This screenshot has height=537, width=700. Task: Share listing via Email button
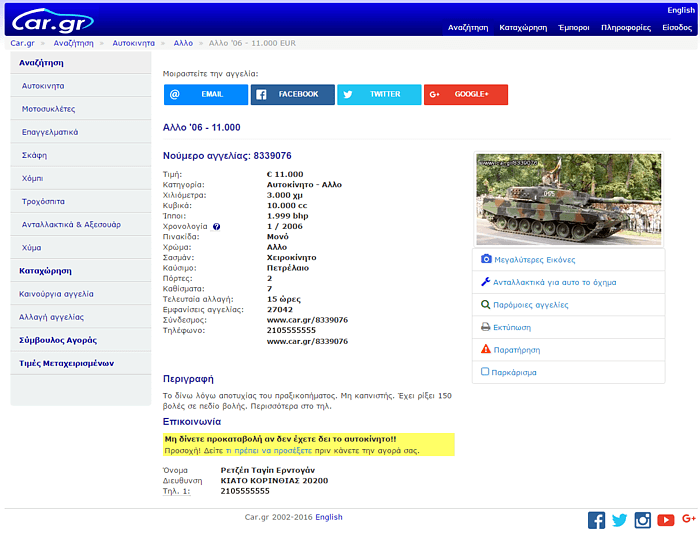click(205, 94)
